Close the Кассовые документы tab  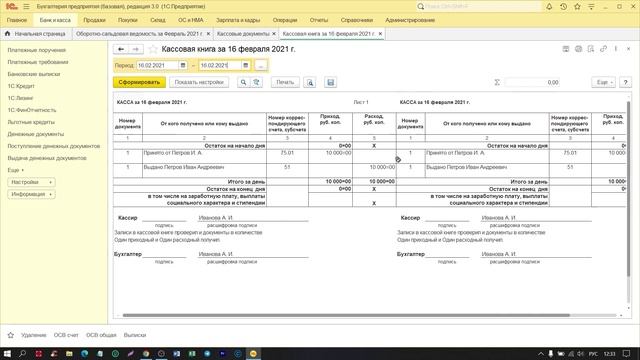tap(274, 34)
